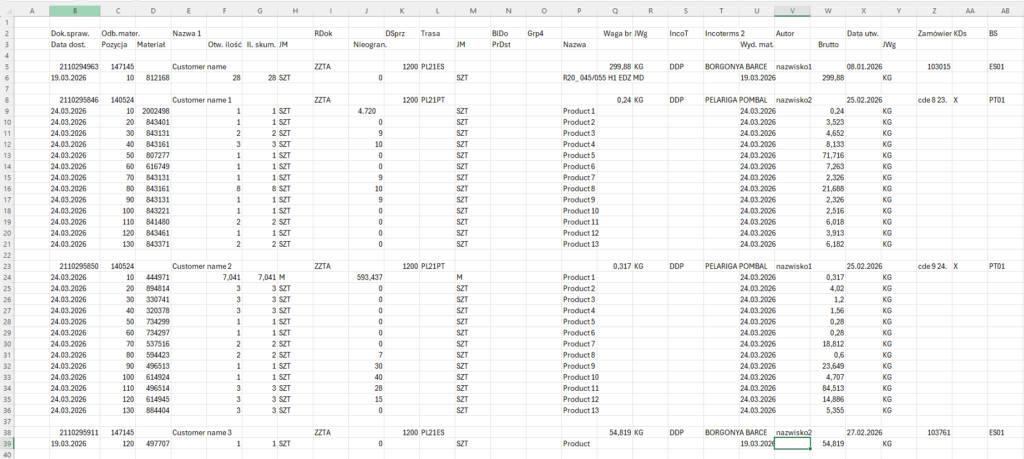This screenshot has height=459, width=1024.
Task: Click the 'Il. skum.' header cell
Action: pyautogui.click(x=259, y=44)
